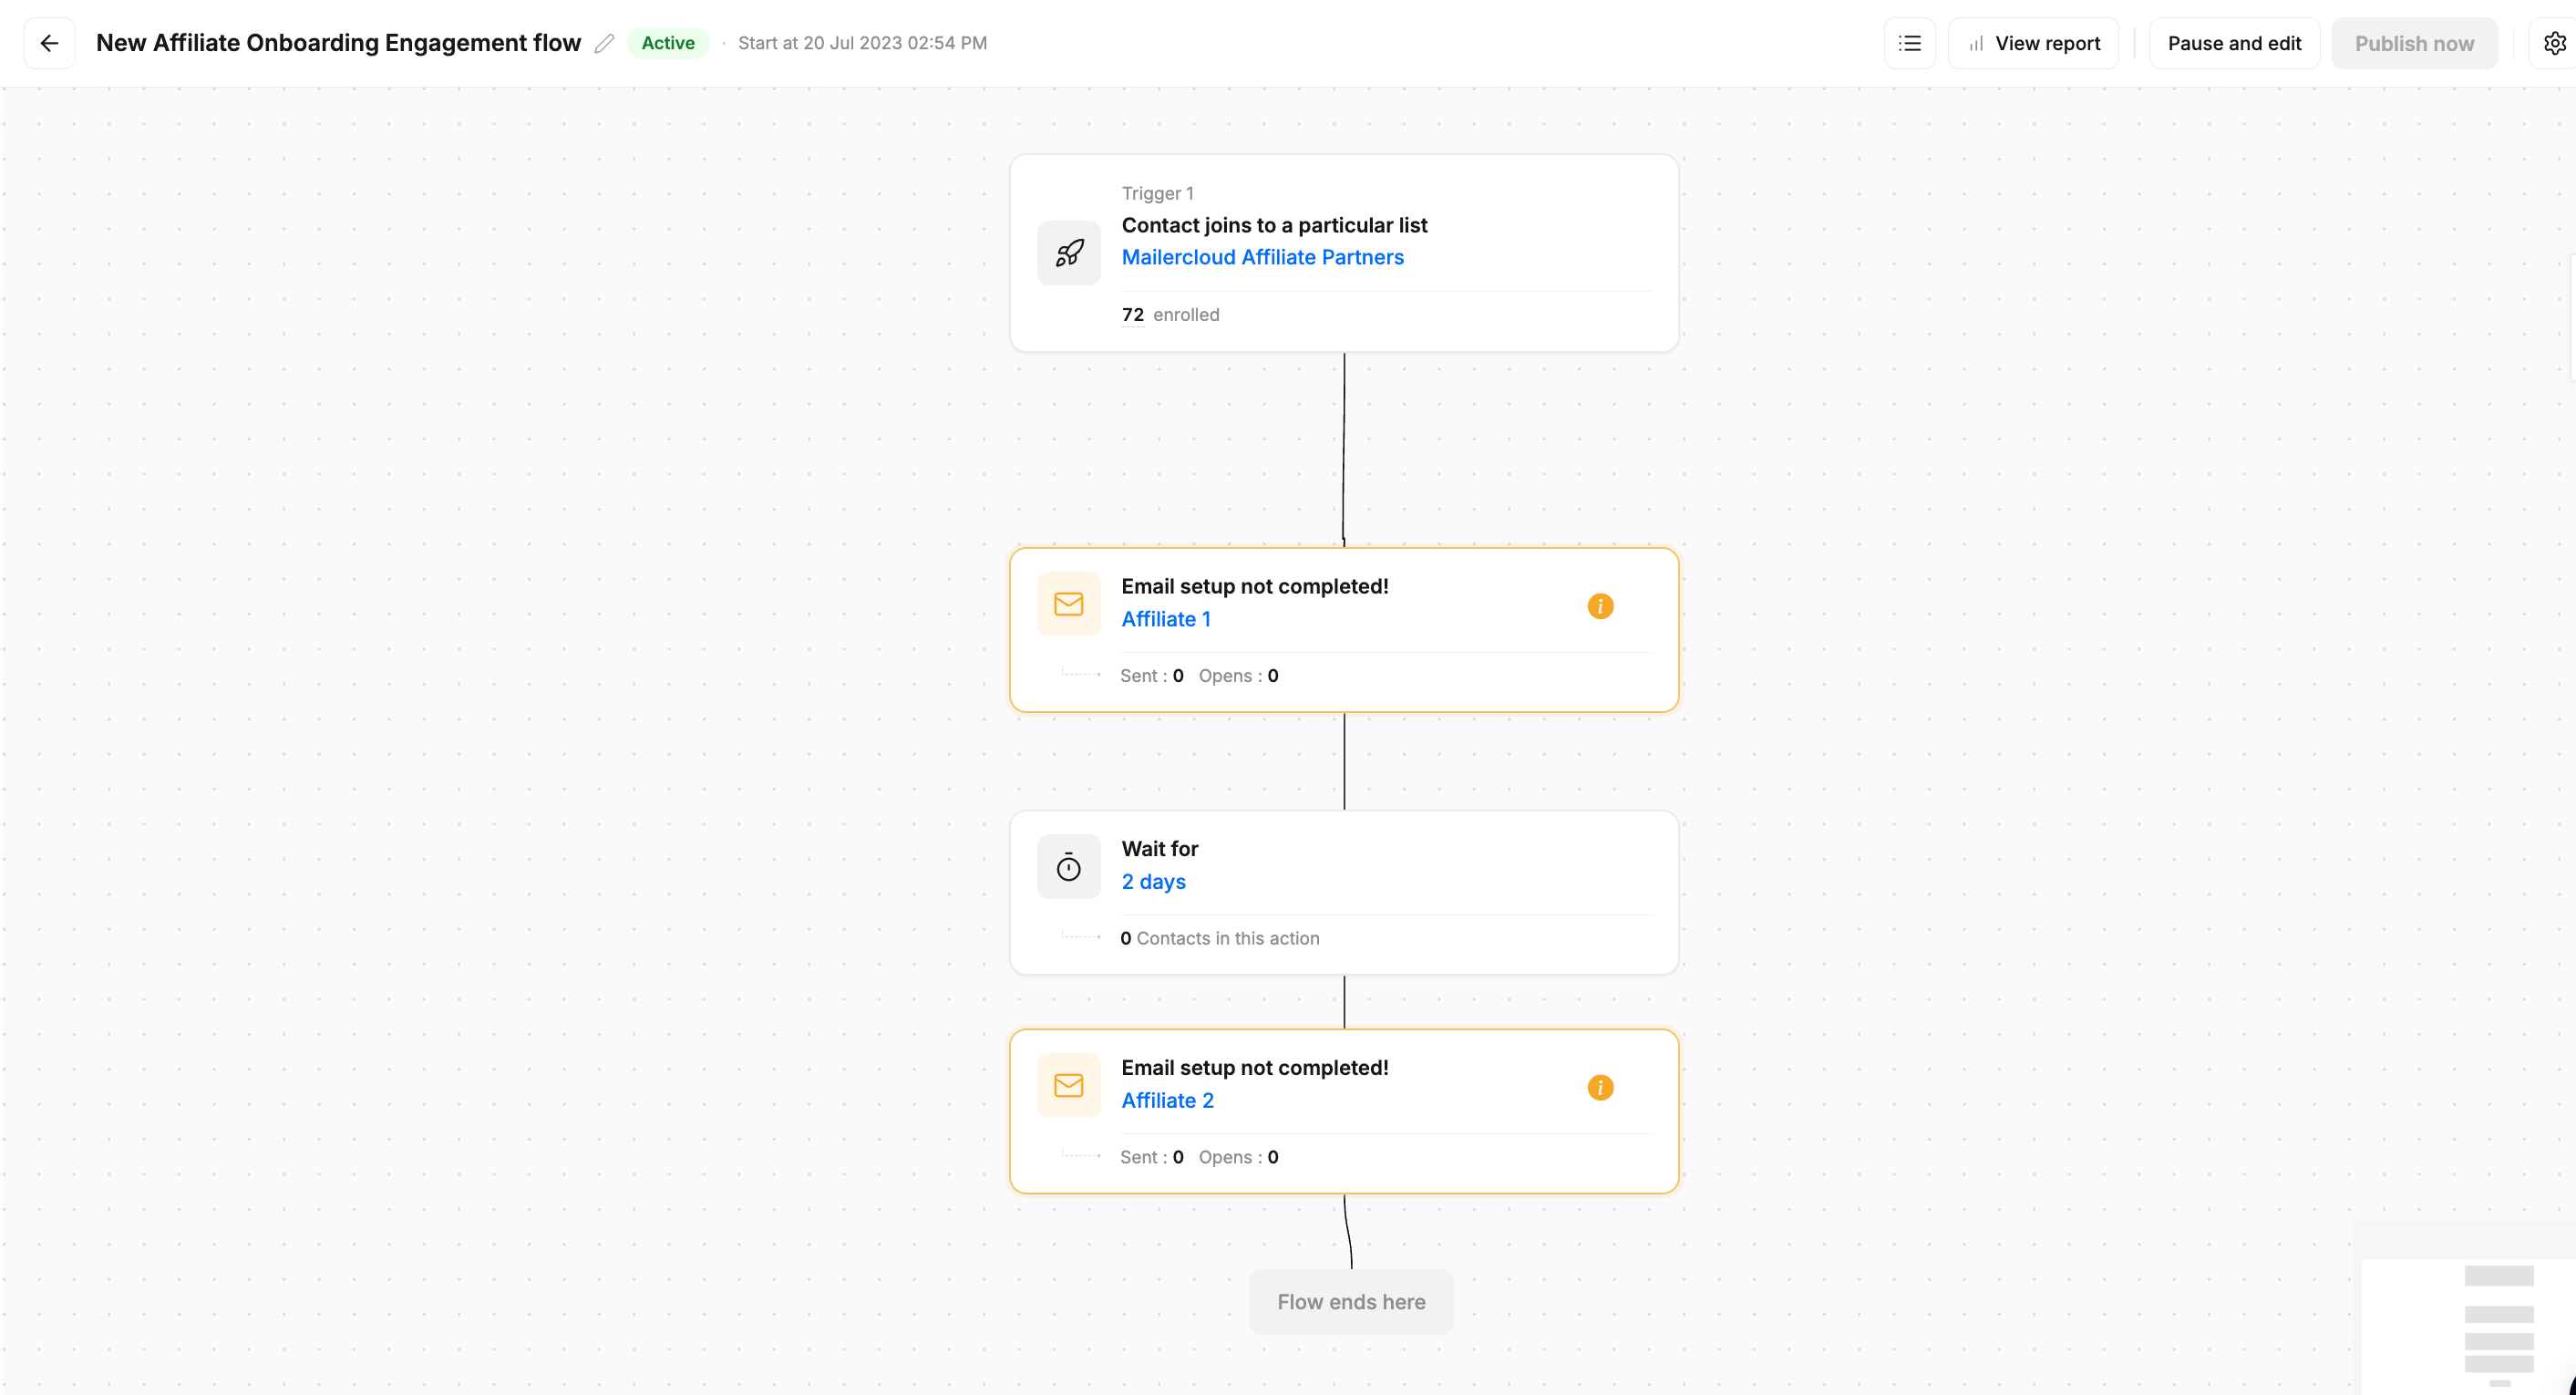Click the Affiliate 2 envelope icon

pos(1069,1085)
